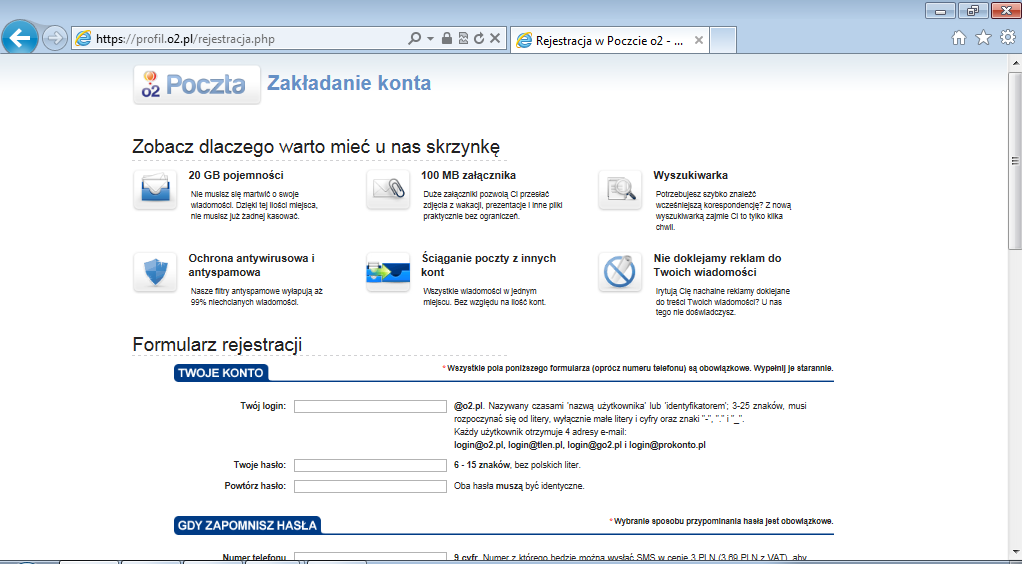Click the 100 MB załącznika paperclip icon
Image resolution: width=1022 pixels, height=564 pixels.
coord(388,190)
